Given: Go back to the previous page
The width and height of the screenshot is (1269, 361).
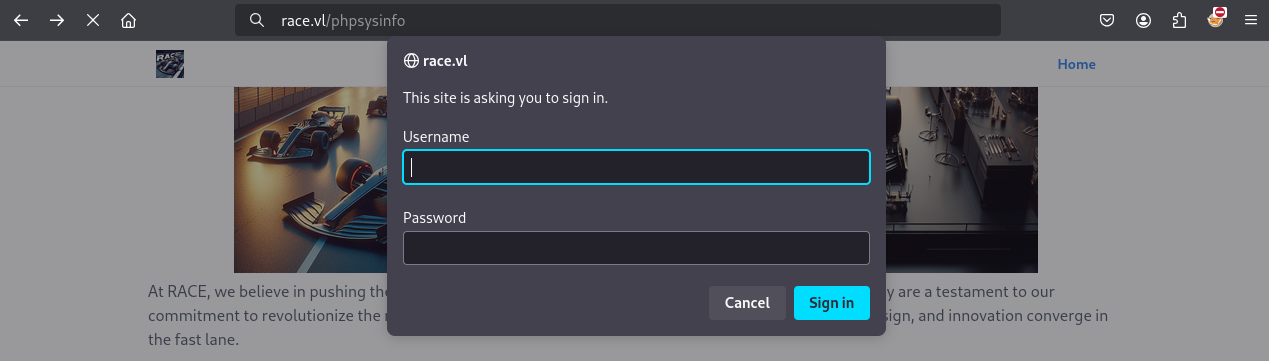Looking at the screenshot, I should coord(21,20).
